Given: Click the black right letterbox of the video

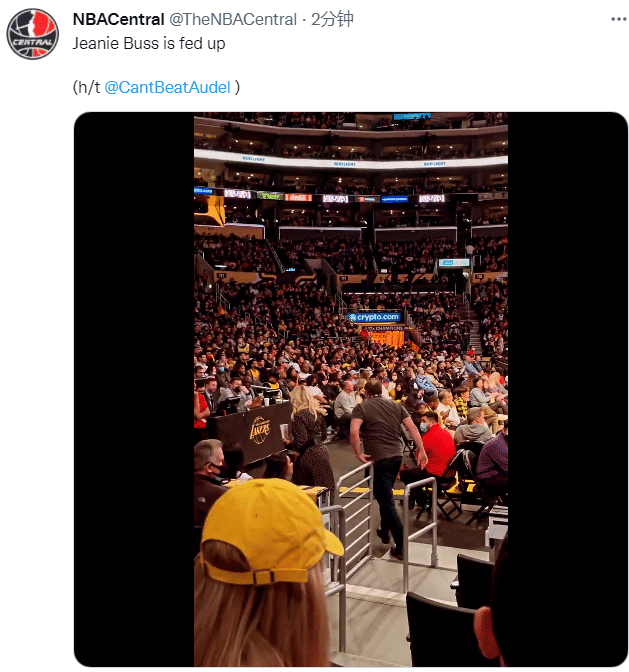Looking at the screenshot, I should 567,388.
